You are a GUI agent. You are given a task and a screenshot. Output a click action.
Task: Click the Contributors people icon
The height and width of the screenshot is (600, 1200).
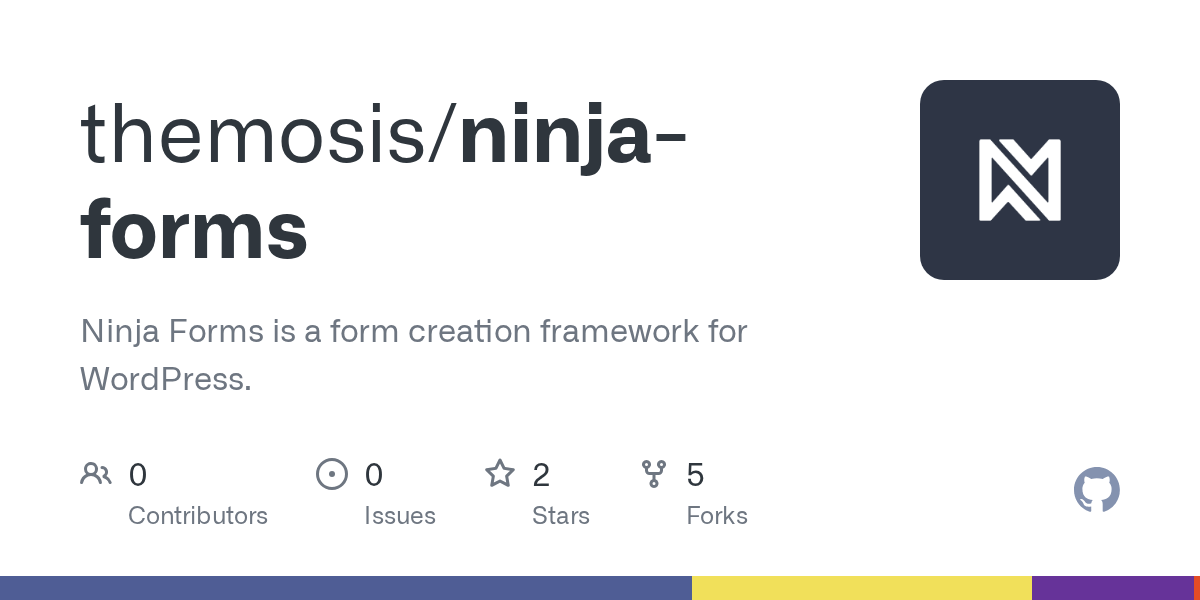tap(96, 474)
